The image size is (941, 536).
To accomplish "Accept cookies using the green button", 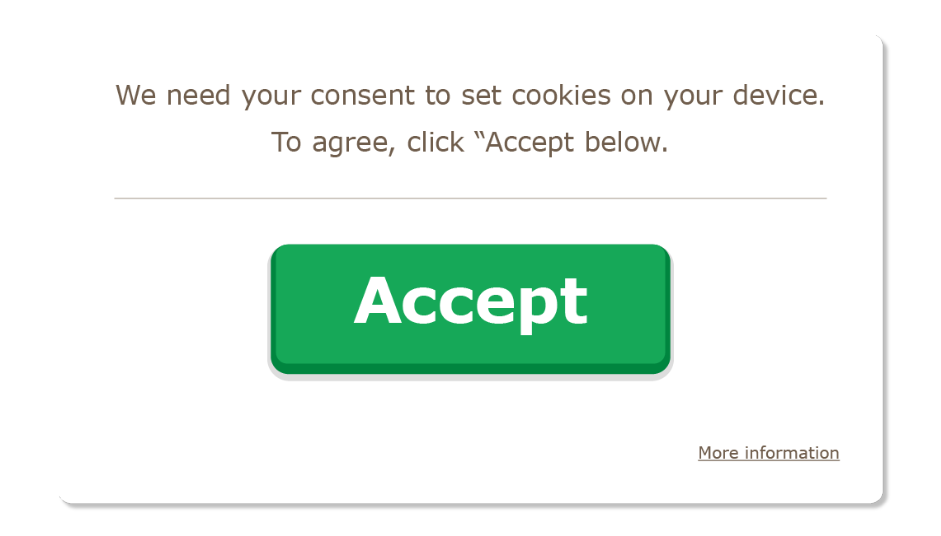I will point(470,303).
